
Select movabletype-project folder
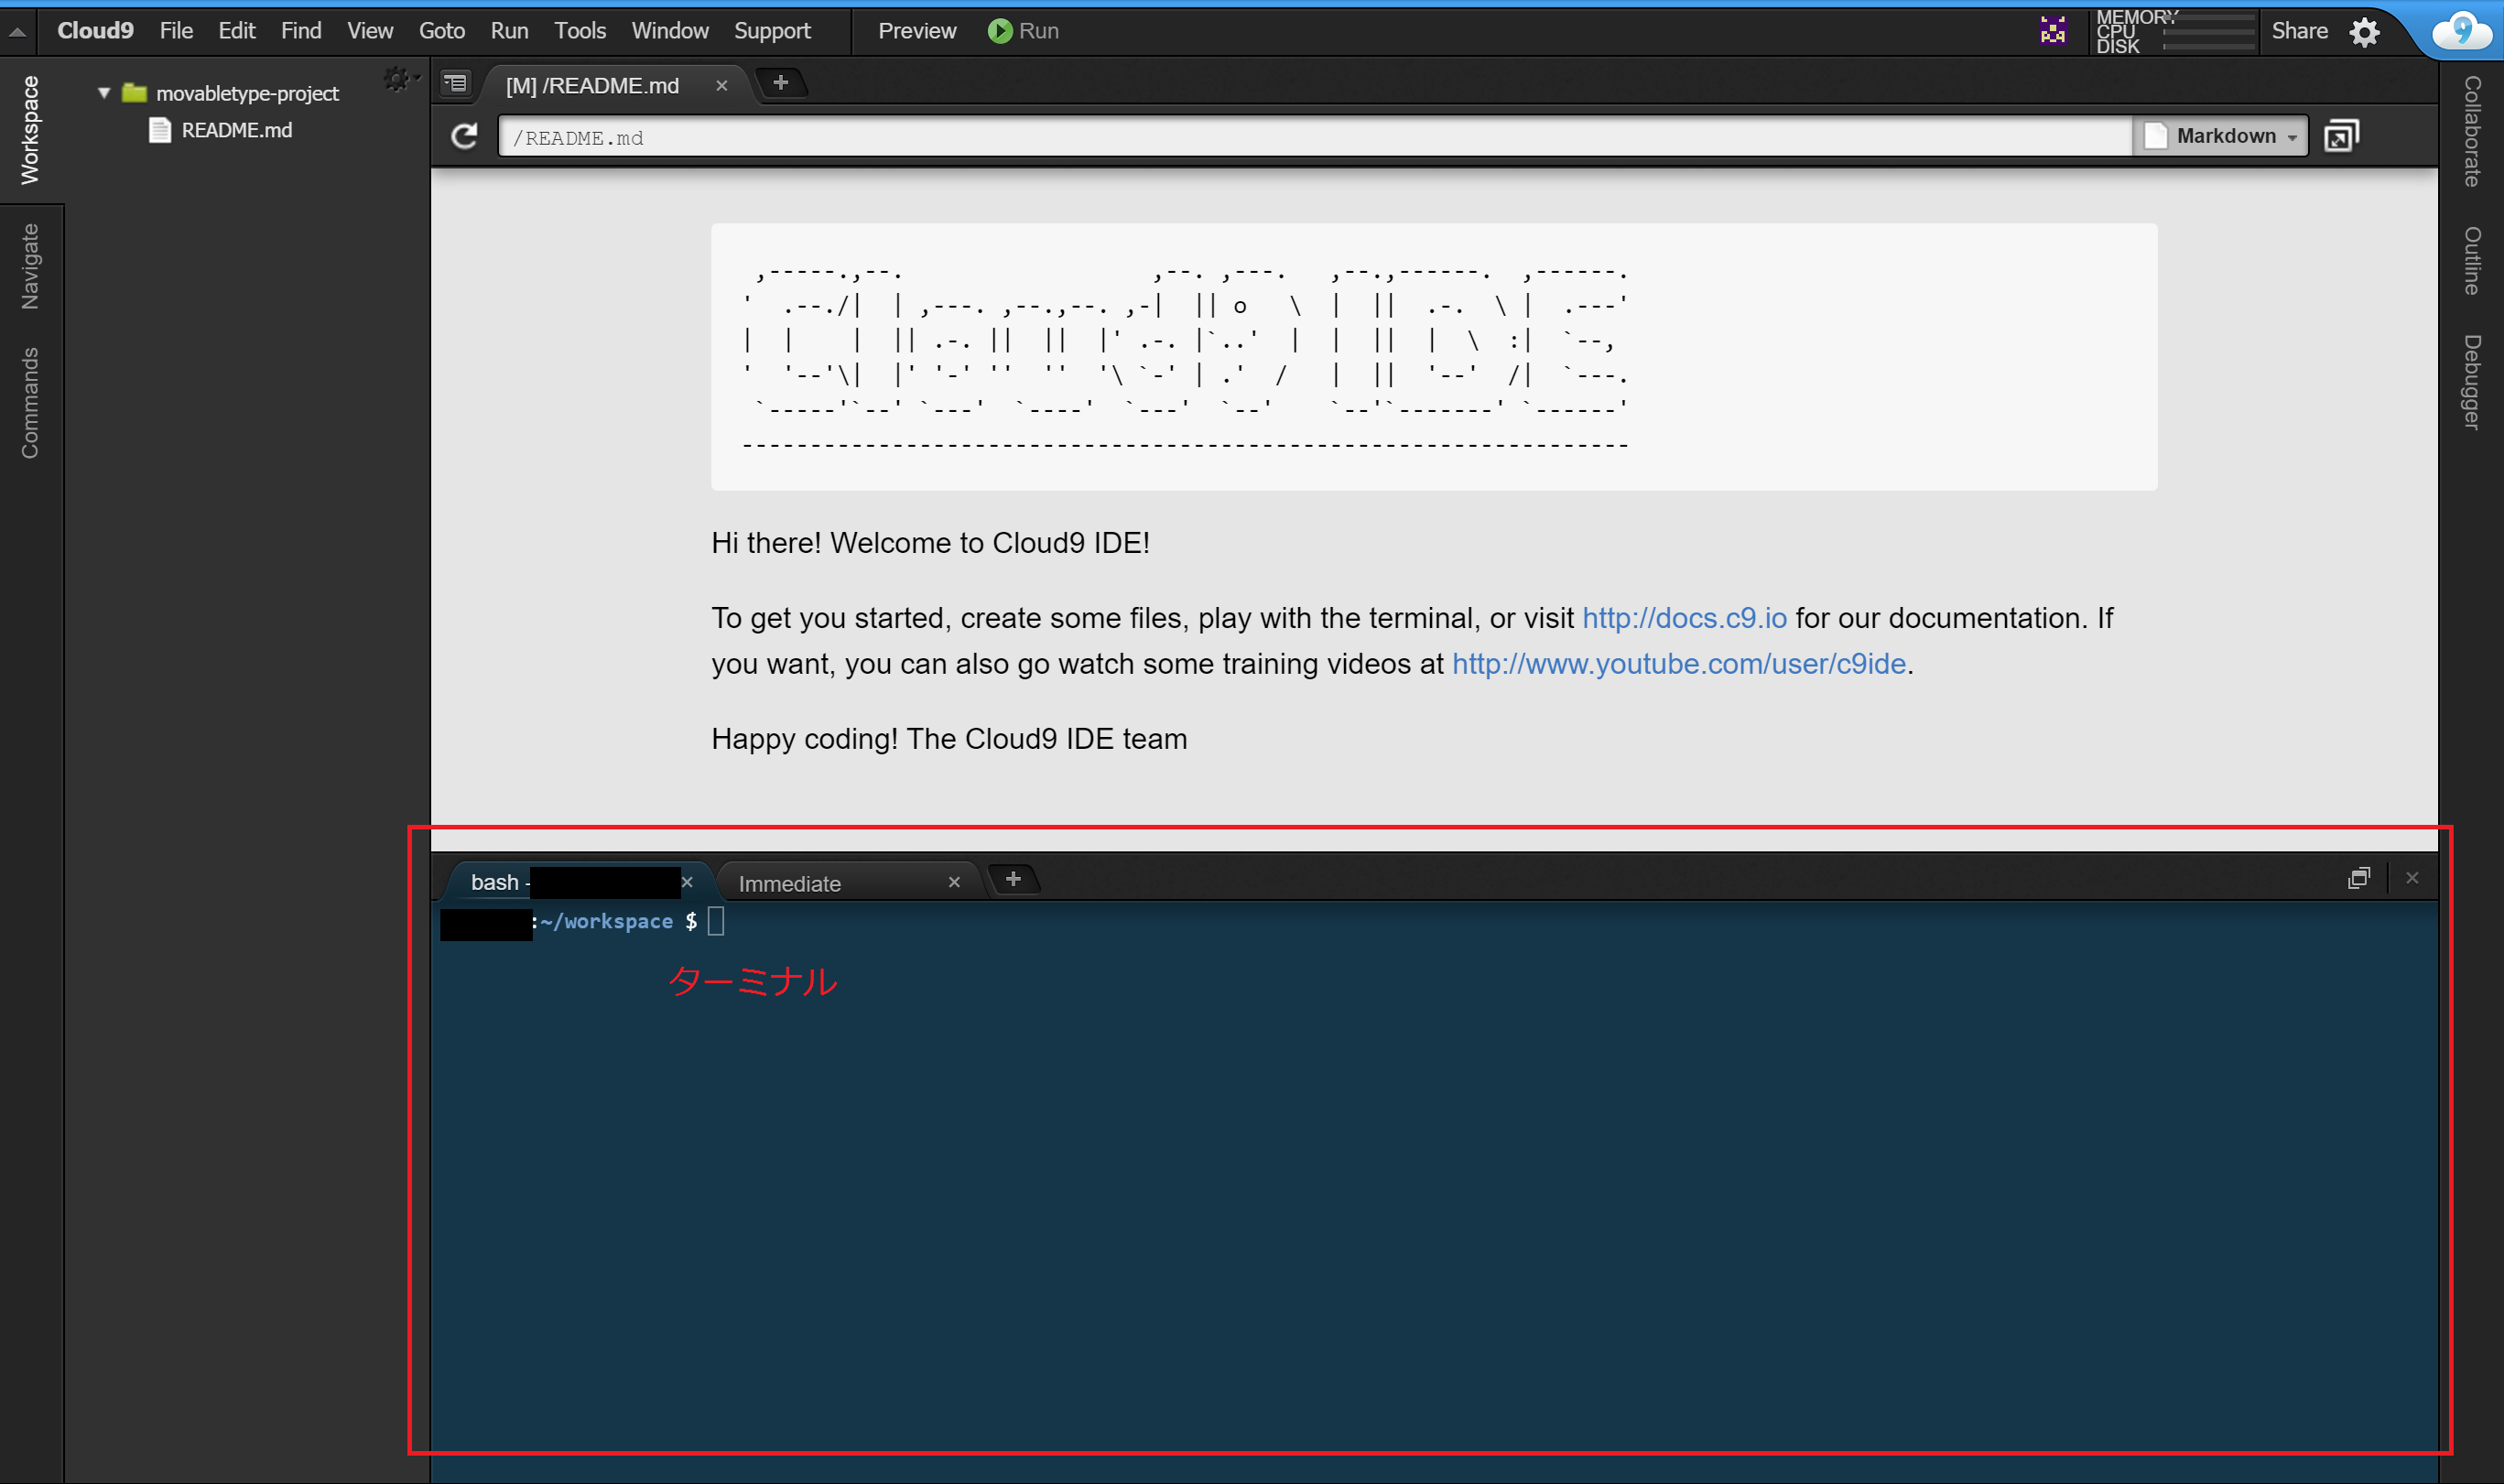pyautogui.click(x=247, y=93)
